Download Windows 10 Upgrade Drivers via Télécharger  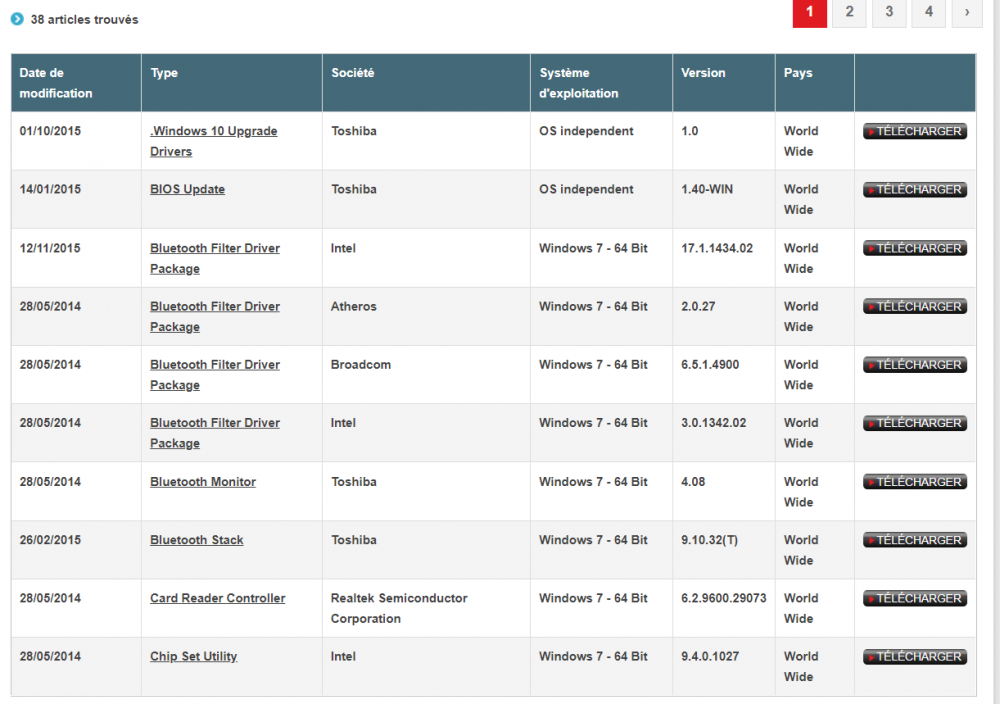tap(915, 131)
